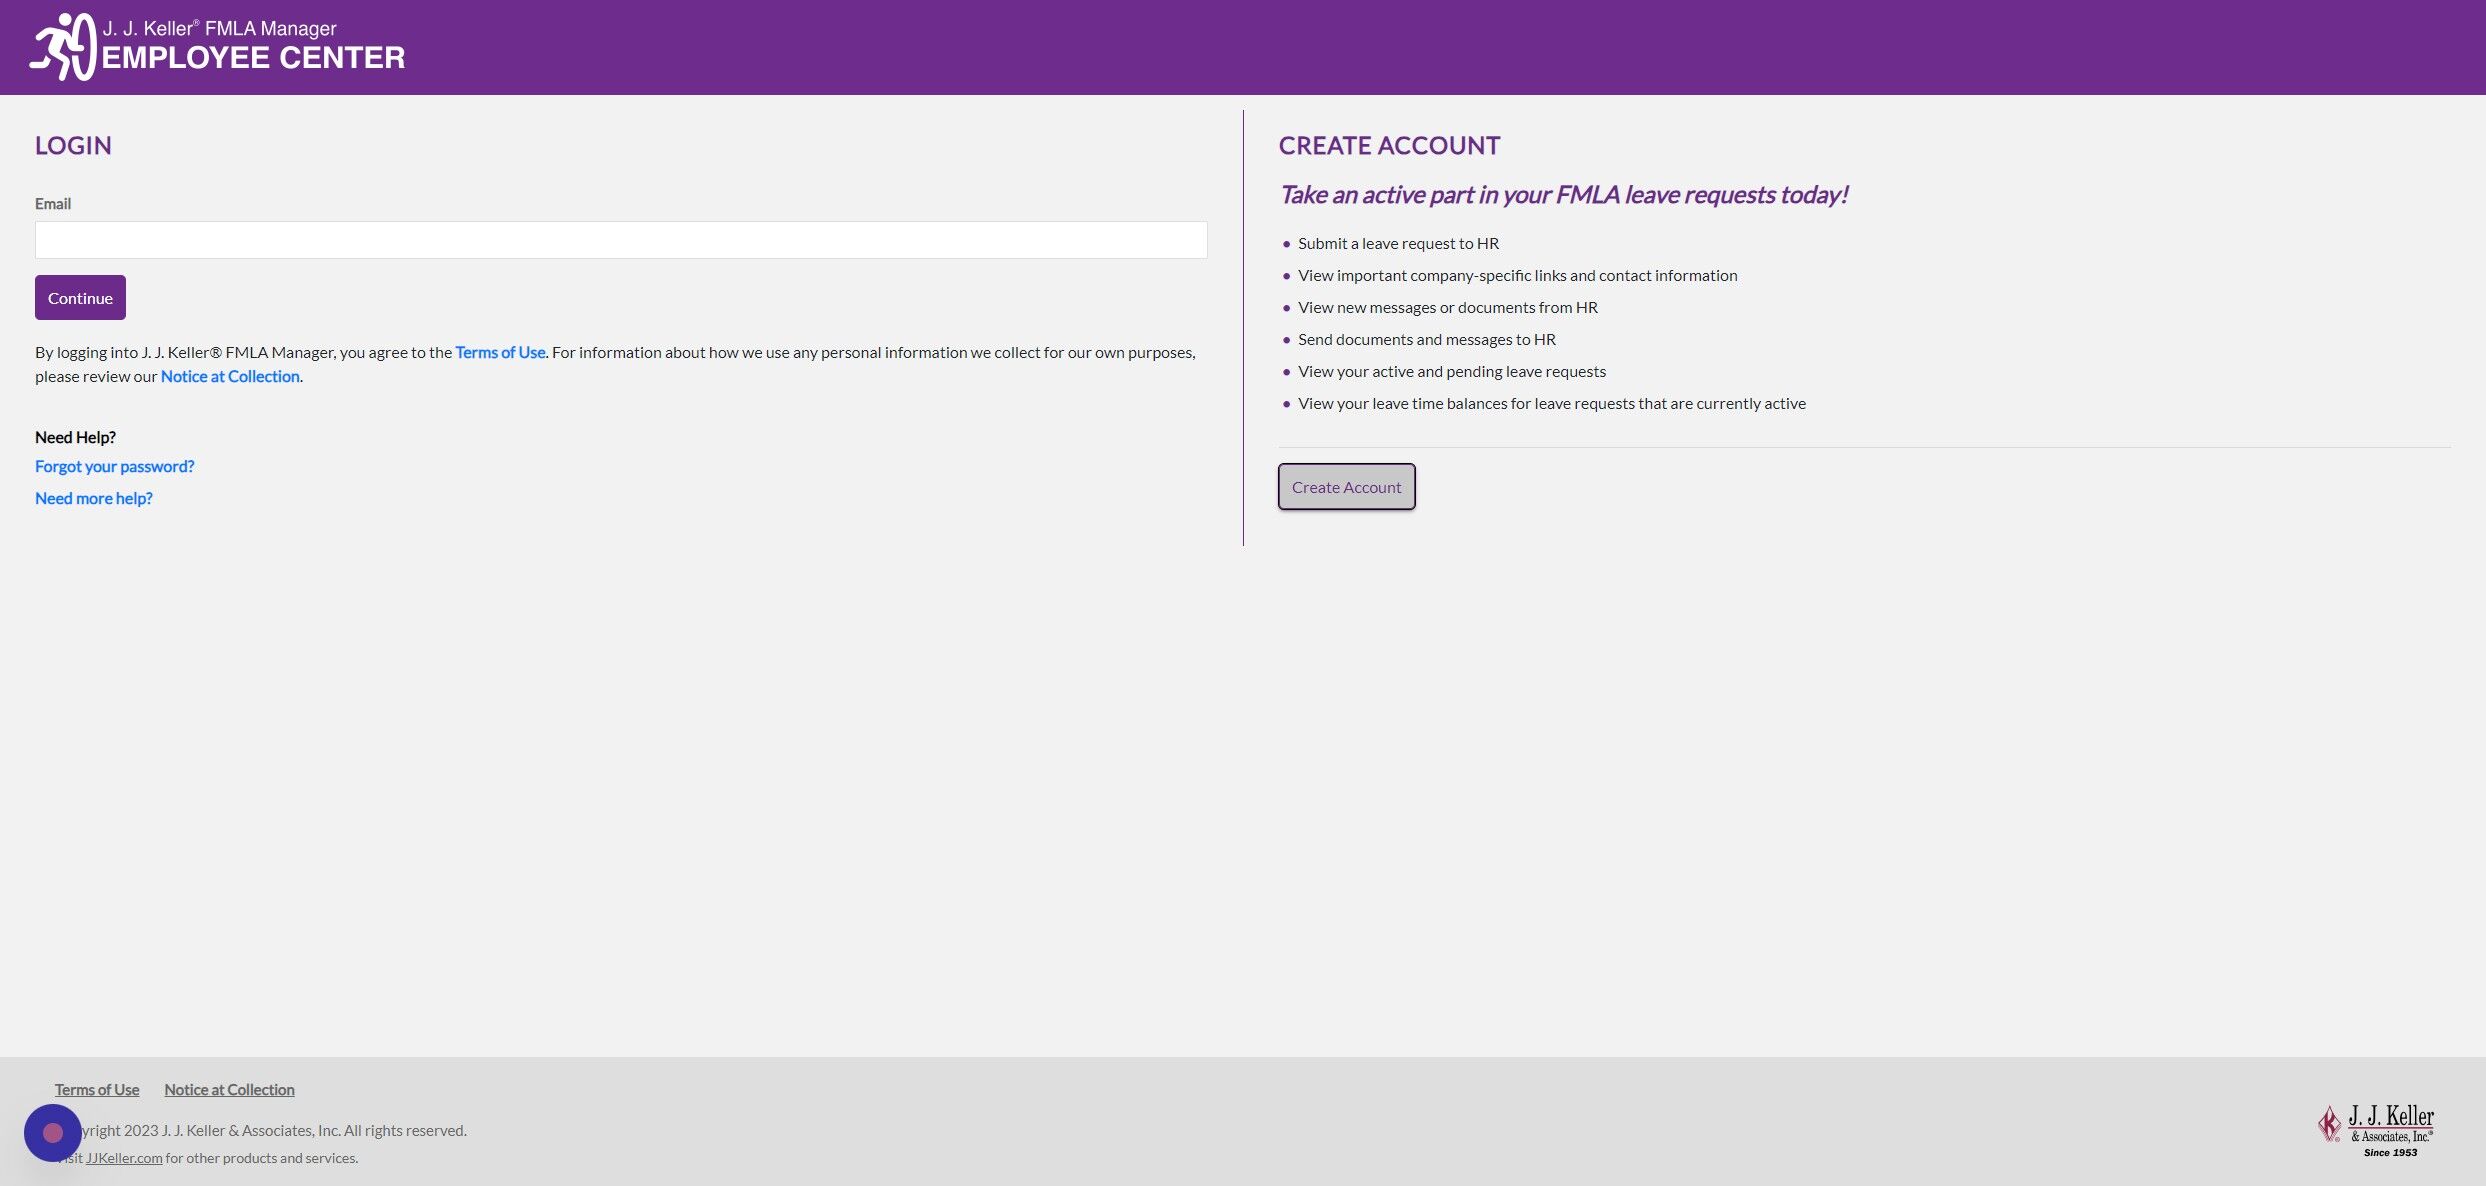Screen dimensions: 2486x1186
Task: Open Notice at Collection link in login text
Action: pyautogui.click(x=230, y=376)
